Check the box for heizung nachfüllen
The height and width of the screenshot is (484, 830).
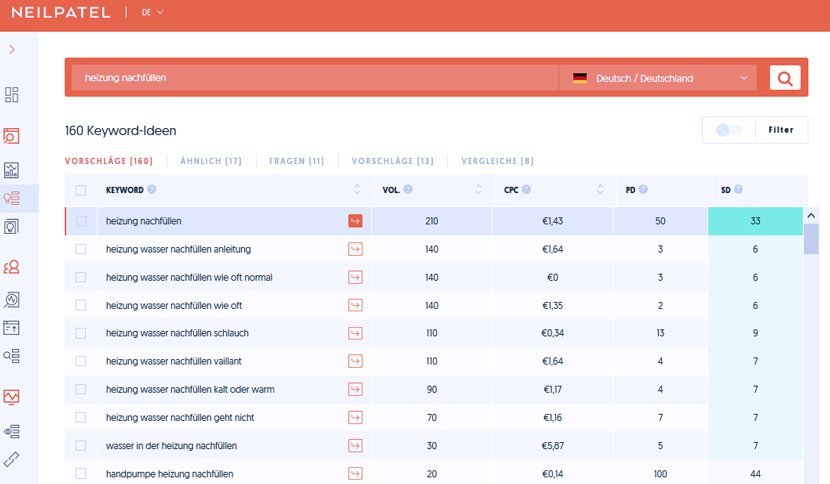80,221
